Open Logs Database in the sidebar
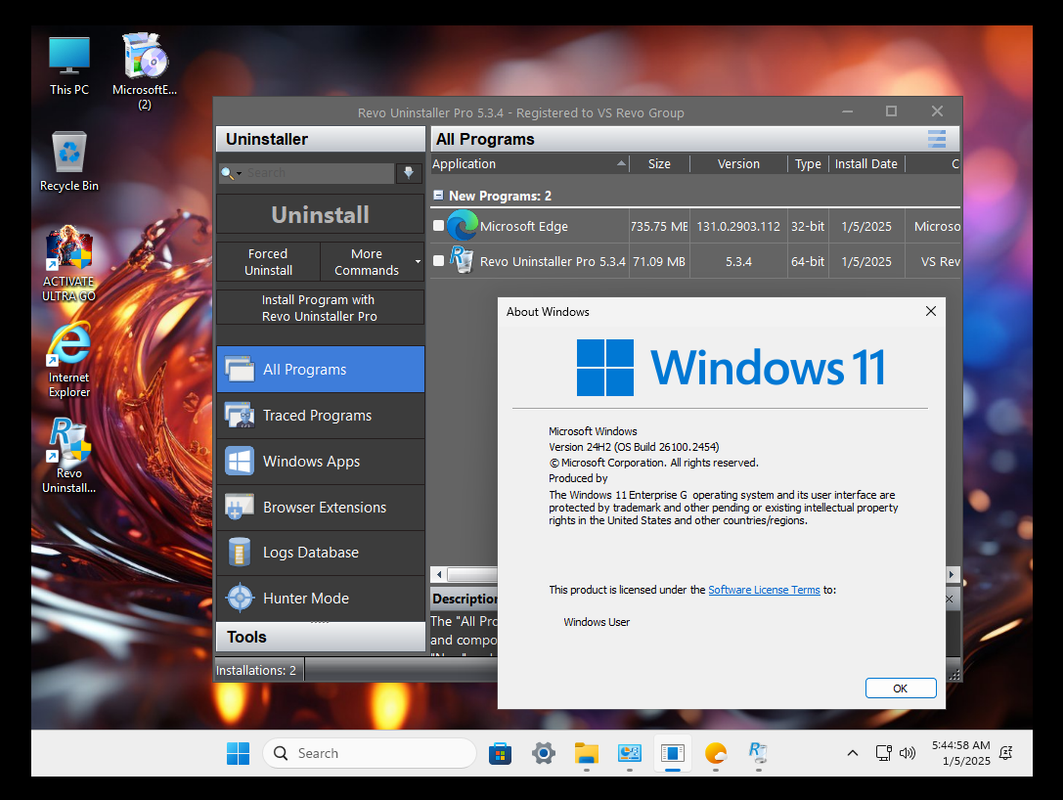 click(x=321, y=553)
